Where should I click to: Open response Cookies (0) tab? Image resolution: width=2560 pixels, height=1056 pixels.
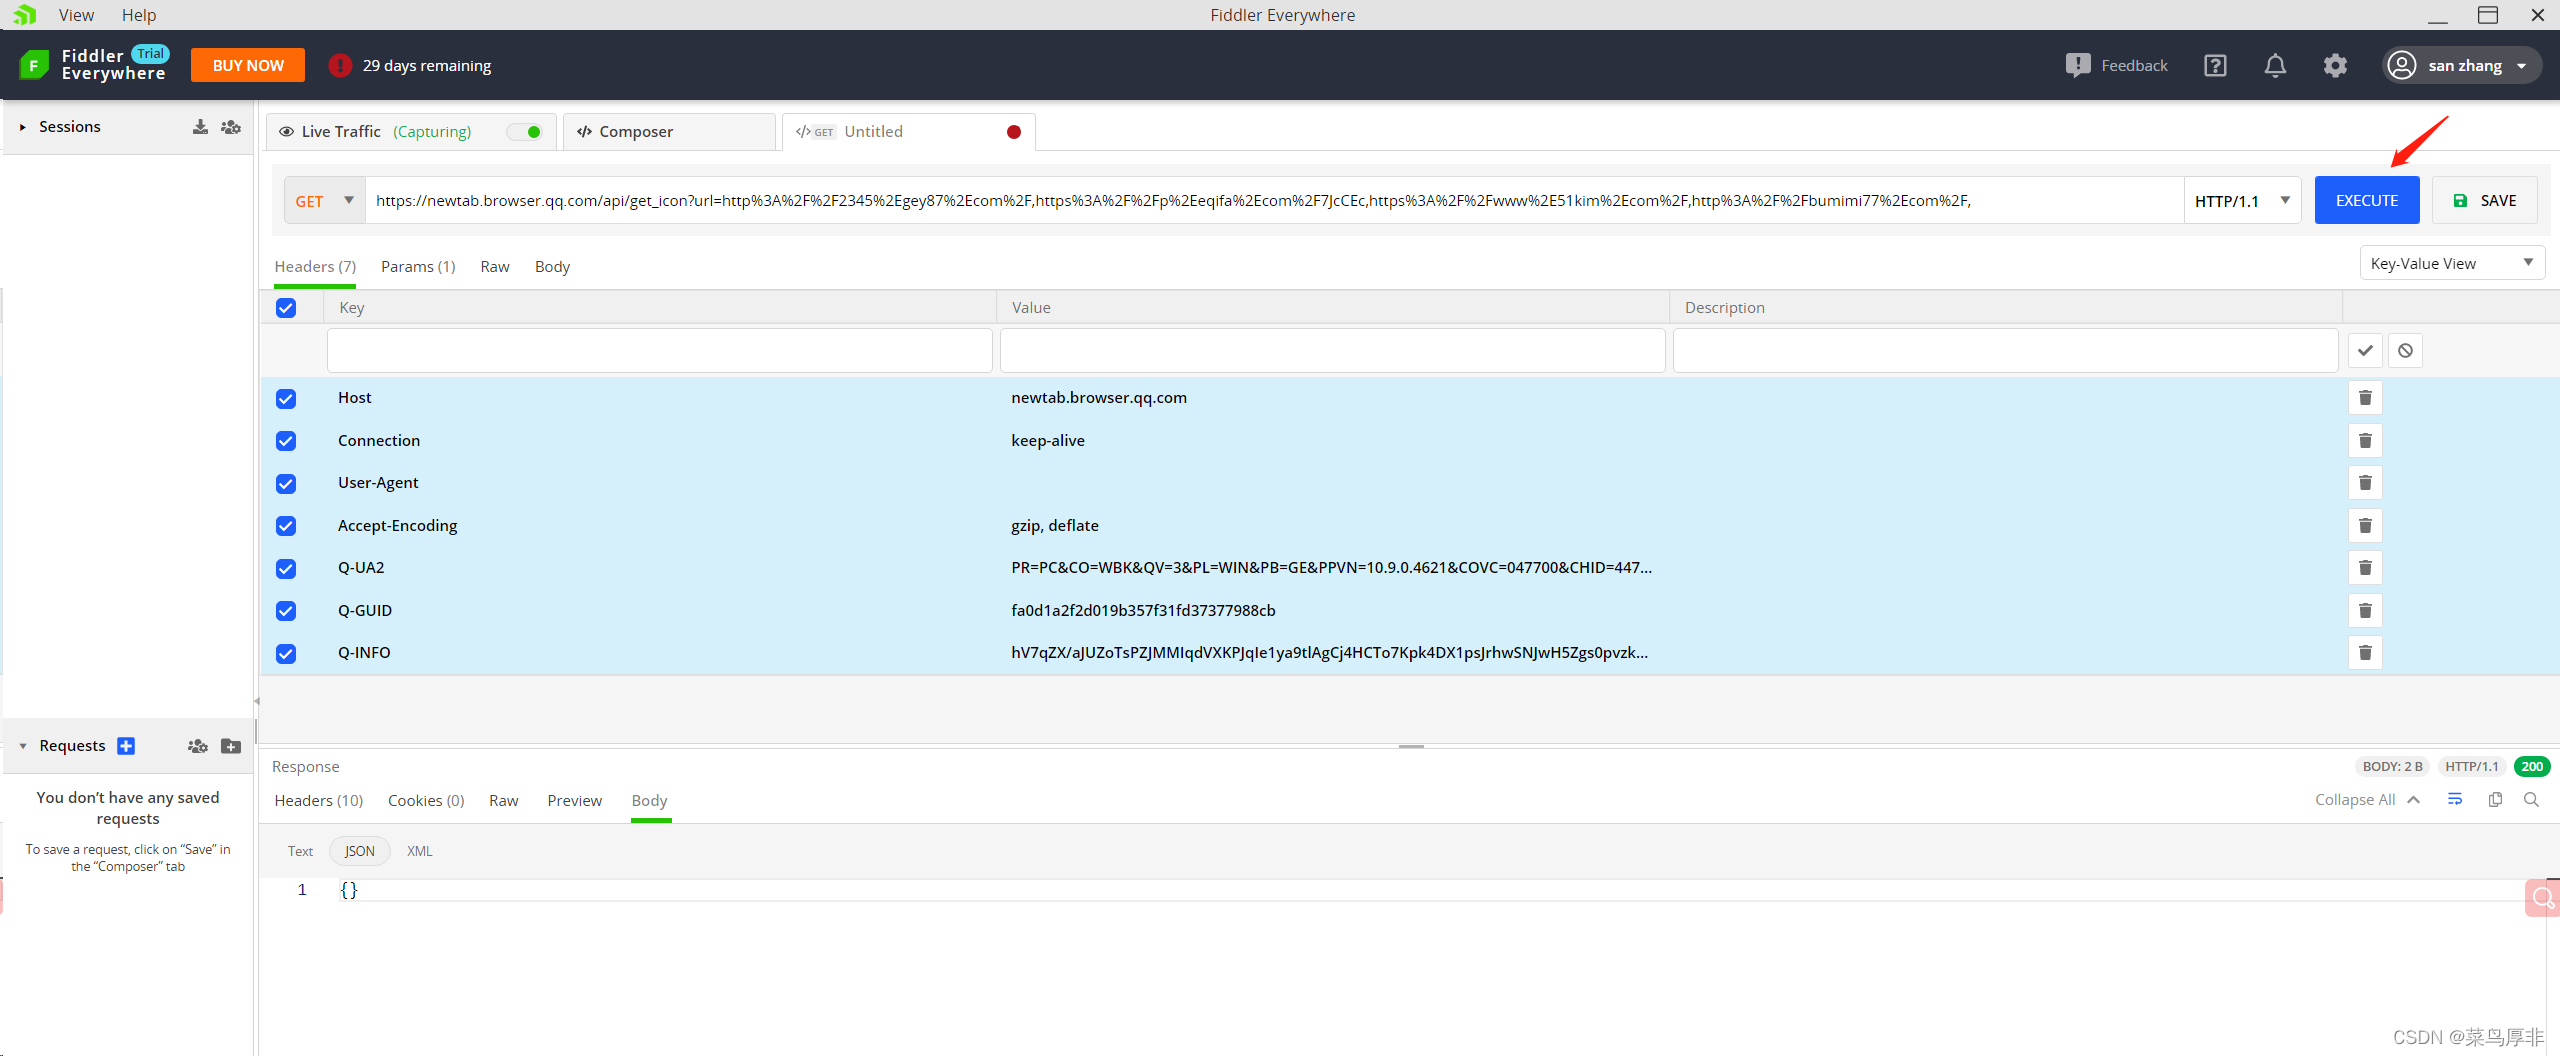point(426,801)
